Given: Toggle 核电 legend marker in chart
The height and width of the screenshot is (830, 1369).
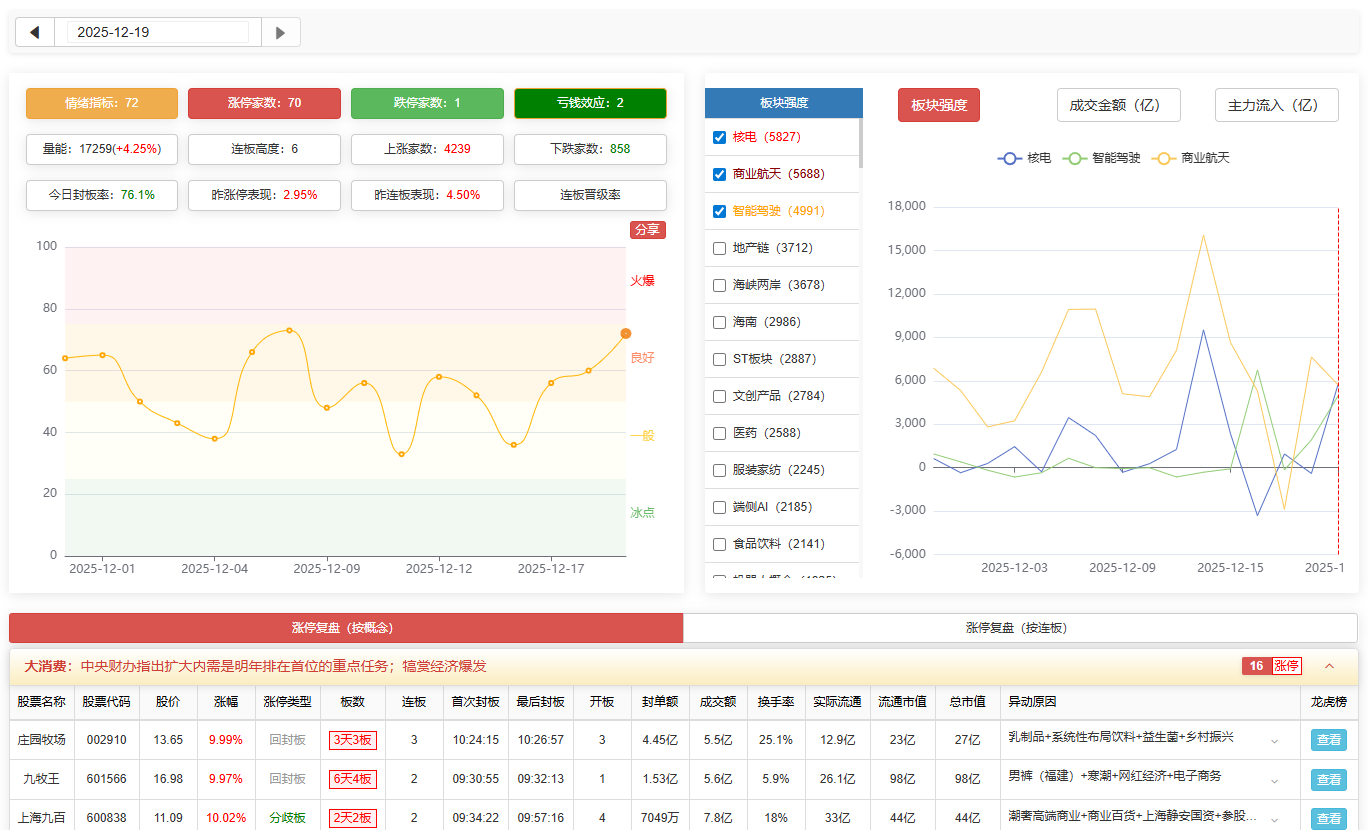Looking at the screenshot, I should [1010, 158].
